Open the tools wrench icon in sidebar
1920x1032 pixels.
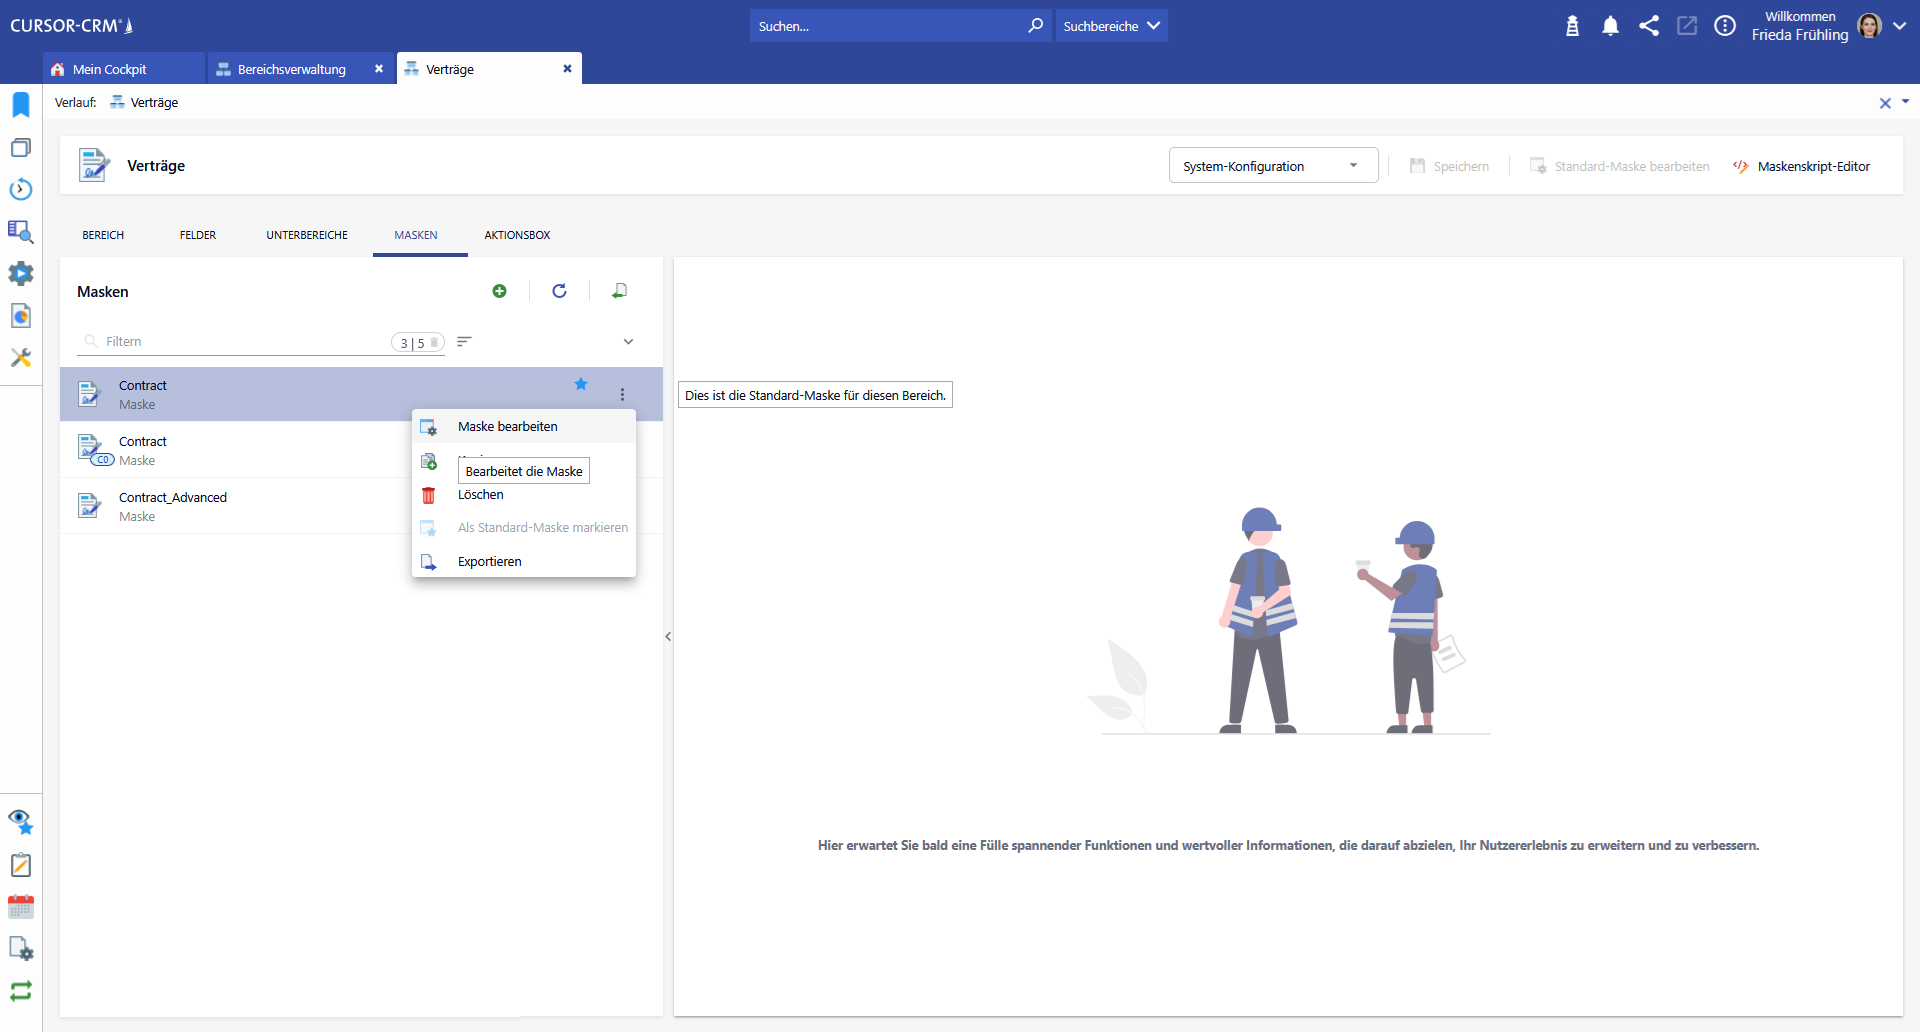click(x=21, y=358)
